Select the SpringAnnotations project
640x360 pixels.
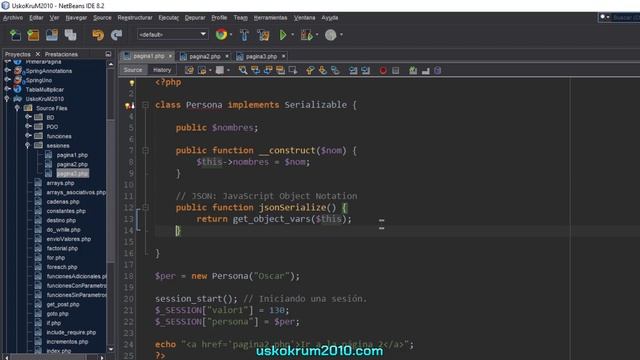coord(49,71)
